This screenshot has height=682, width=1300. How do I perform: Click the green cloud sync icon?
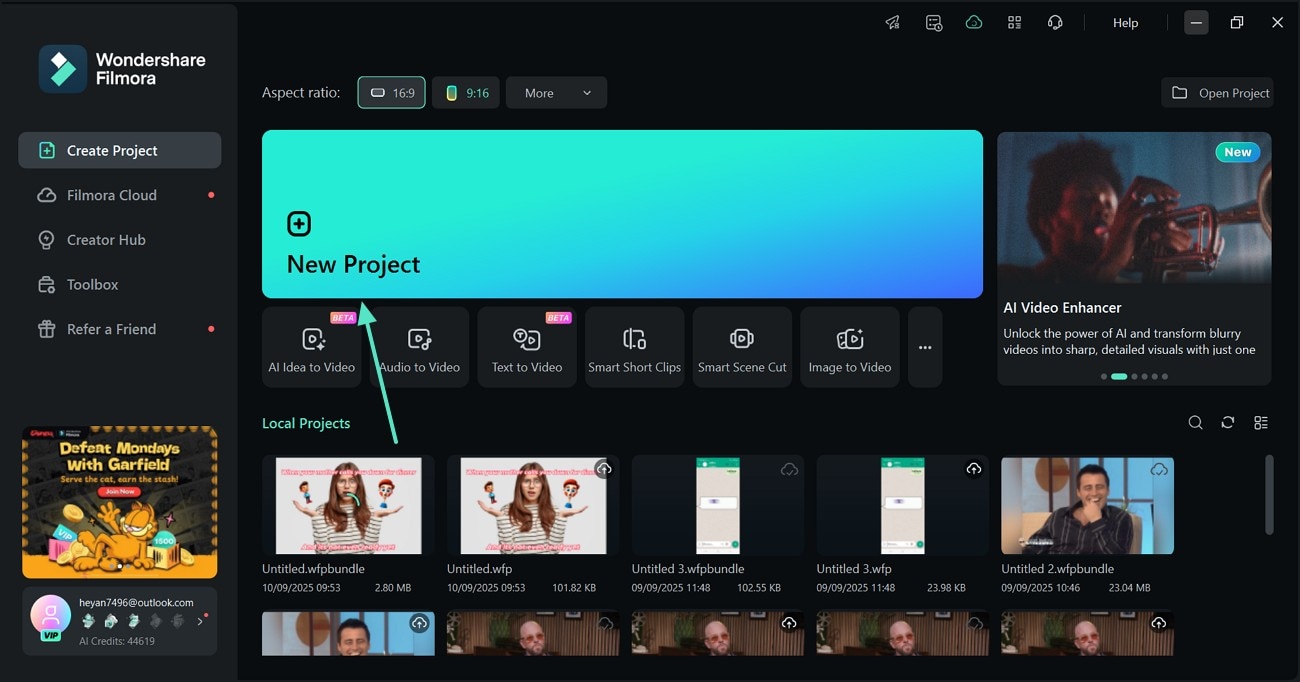pos(974,22)
